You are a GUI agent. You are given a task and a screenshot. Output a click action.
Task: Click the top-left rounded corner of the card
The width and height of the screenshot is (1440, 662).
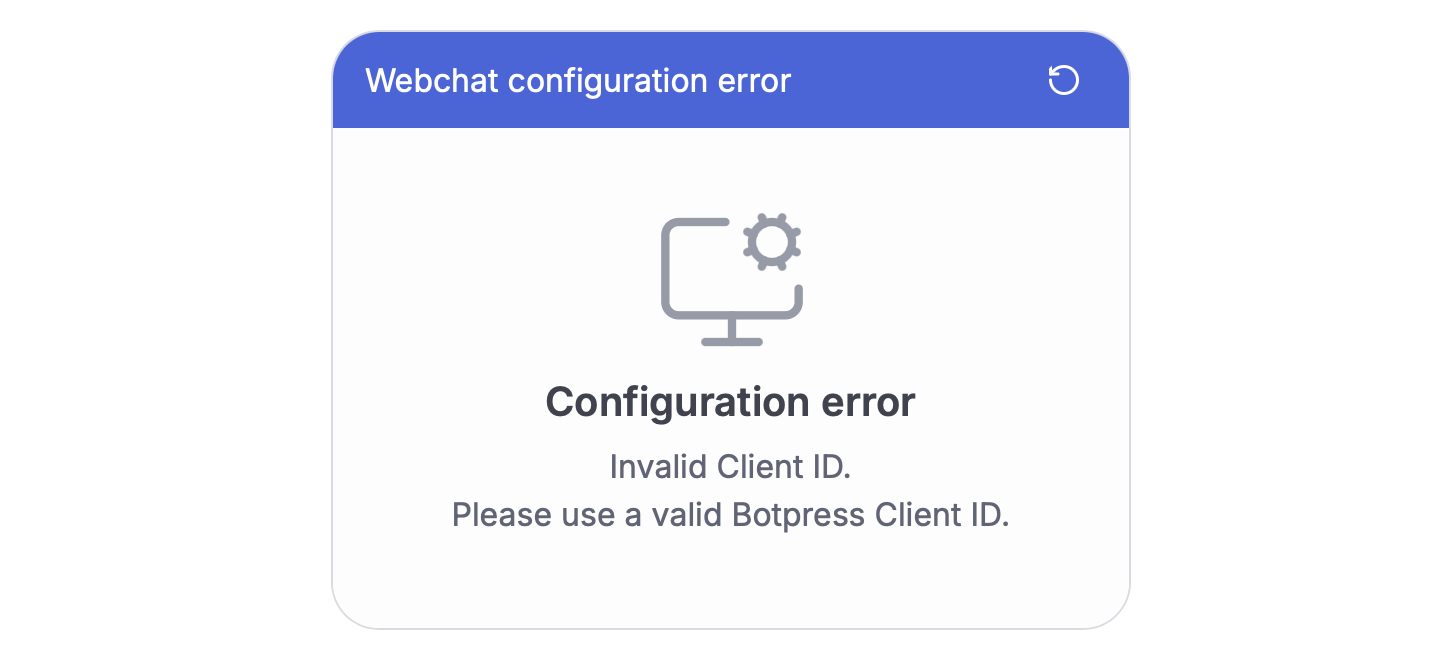tap(350, 45)
